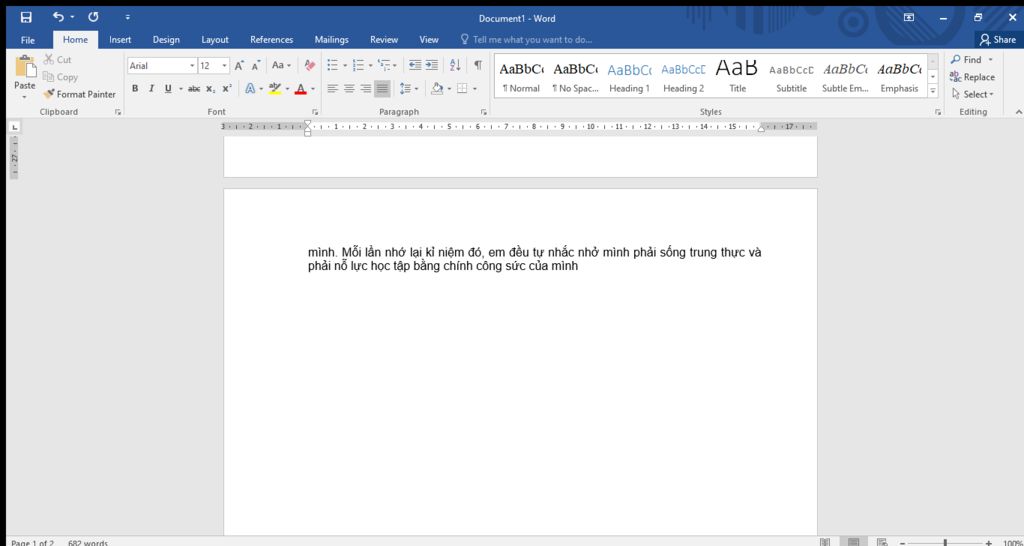This screenshot has height=546, width=1024.
Task: Open the Review tab
Action: [384, 40]
